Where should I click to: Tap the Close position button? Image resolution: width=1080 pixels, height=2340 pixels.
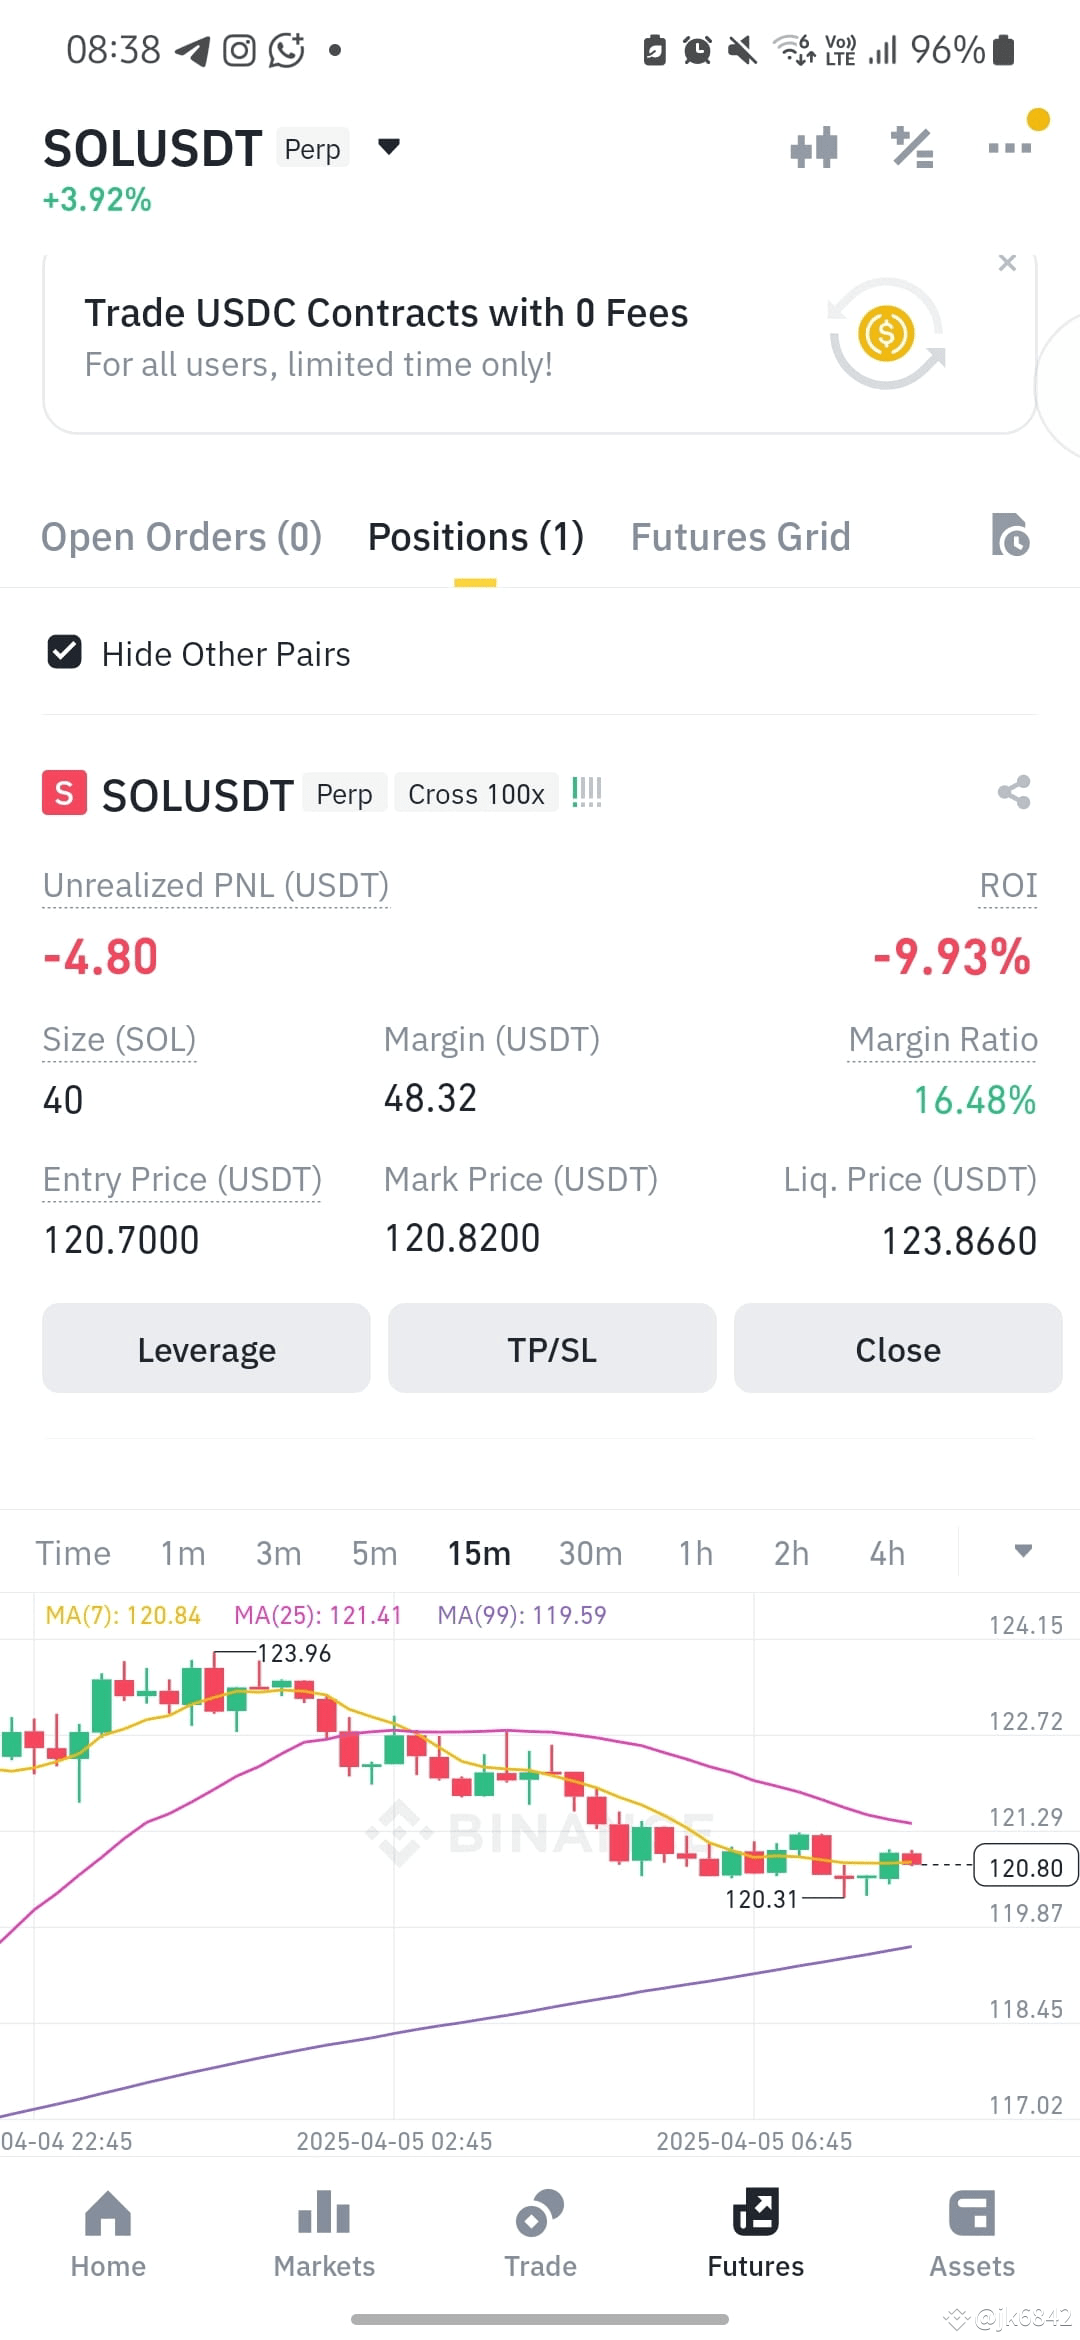pyautogui.click(x=898, y=1348)
